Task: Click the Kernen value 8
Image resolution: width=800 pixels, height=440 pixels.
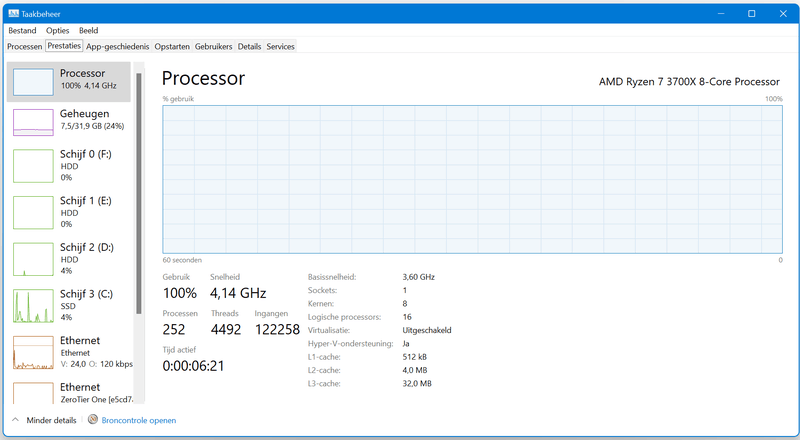Action: (405, 304)
